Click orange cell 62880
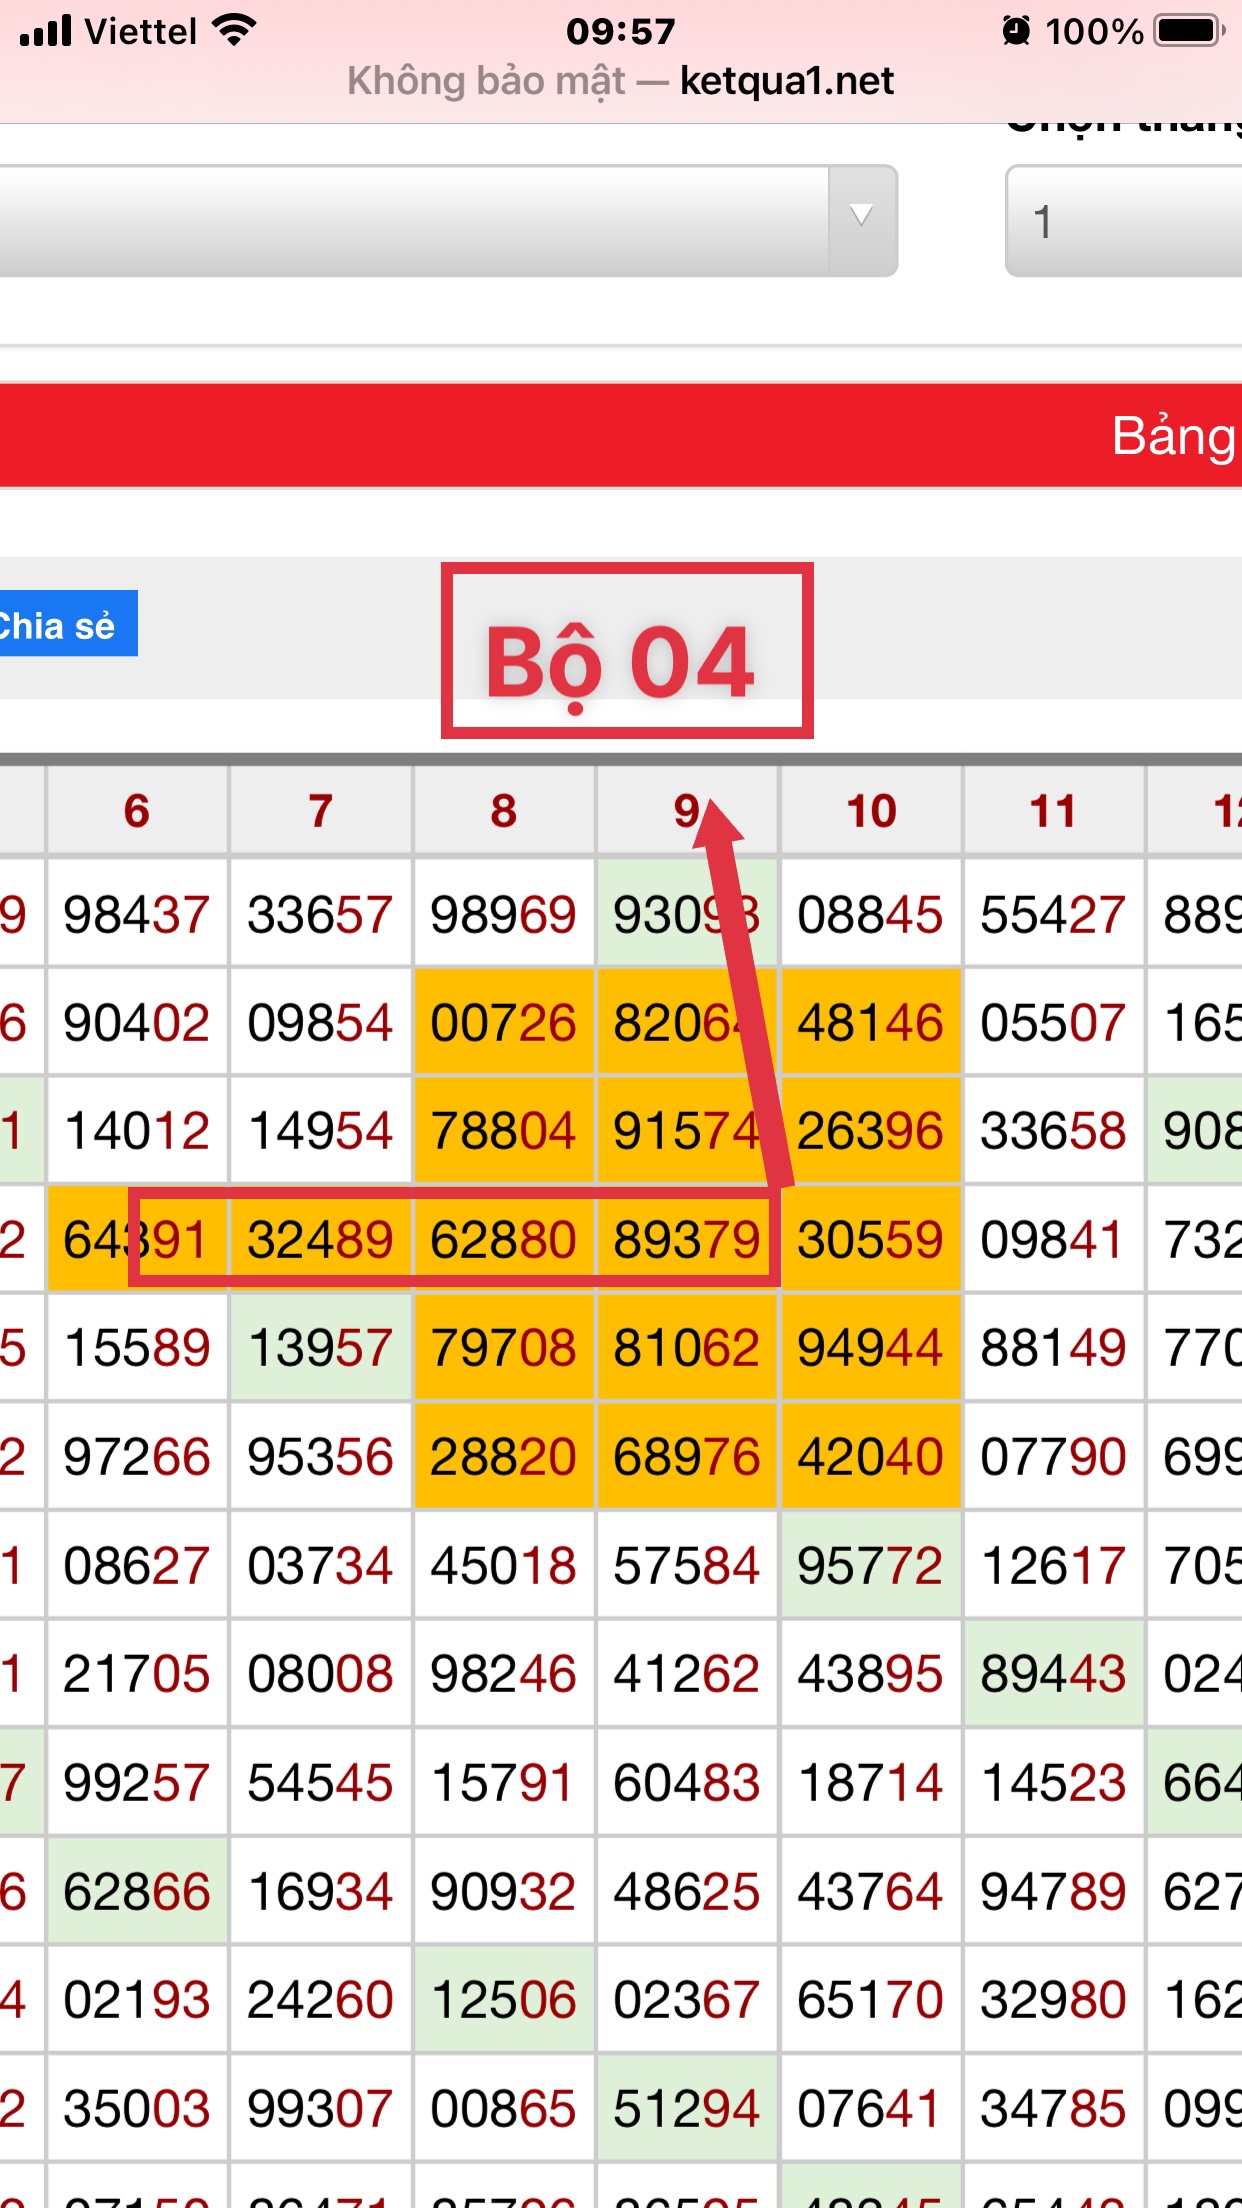The image size is (1242, 2208). tap(504, 1240)
